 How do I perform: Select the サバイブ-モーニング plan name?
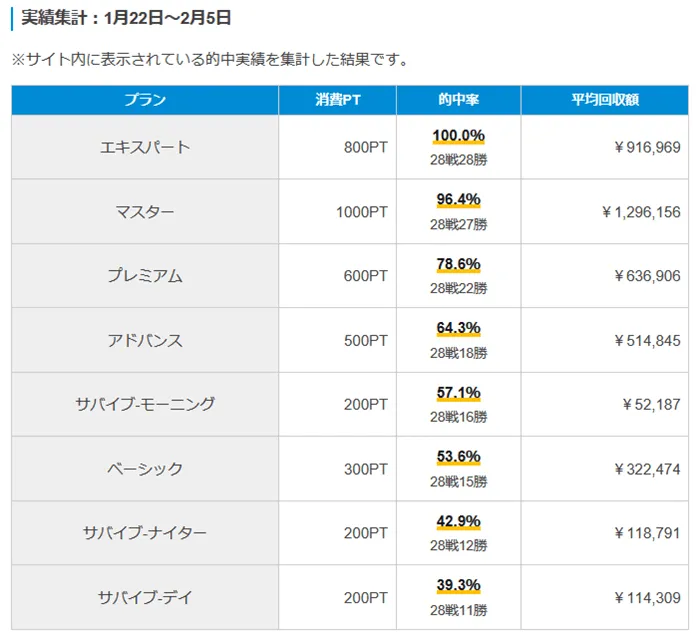point(145,405)
